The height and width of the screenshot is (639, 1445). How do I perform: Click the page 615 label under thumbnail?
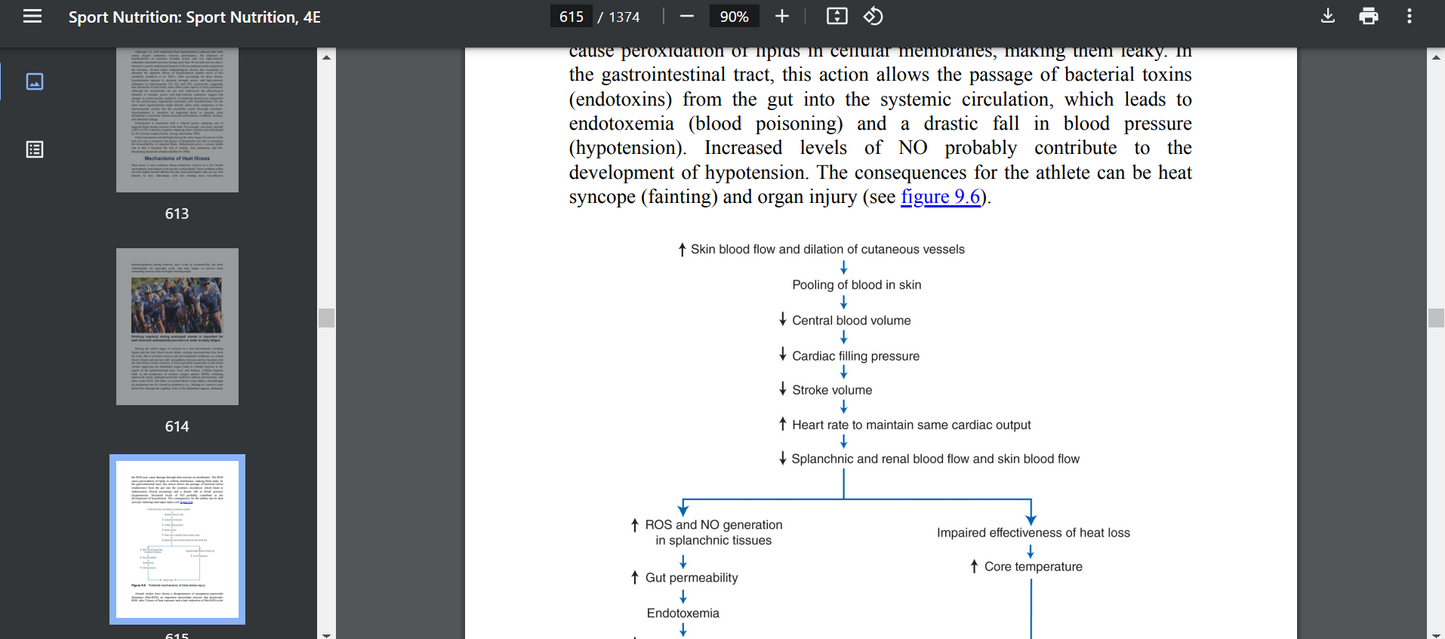tap(177, 635)
